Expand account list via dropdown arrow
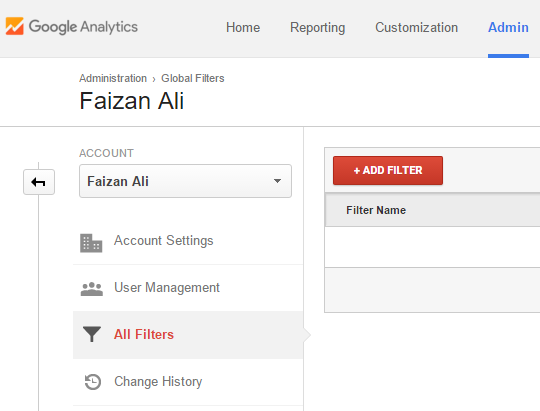This screenshot has width=540, height=411. click(277, 181)
